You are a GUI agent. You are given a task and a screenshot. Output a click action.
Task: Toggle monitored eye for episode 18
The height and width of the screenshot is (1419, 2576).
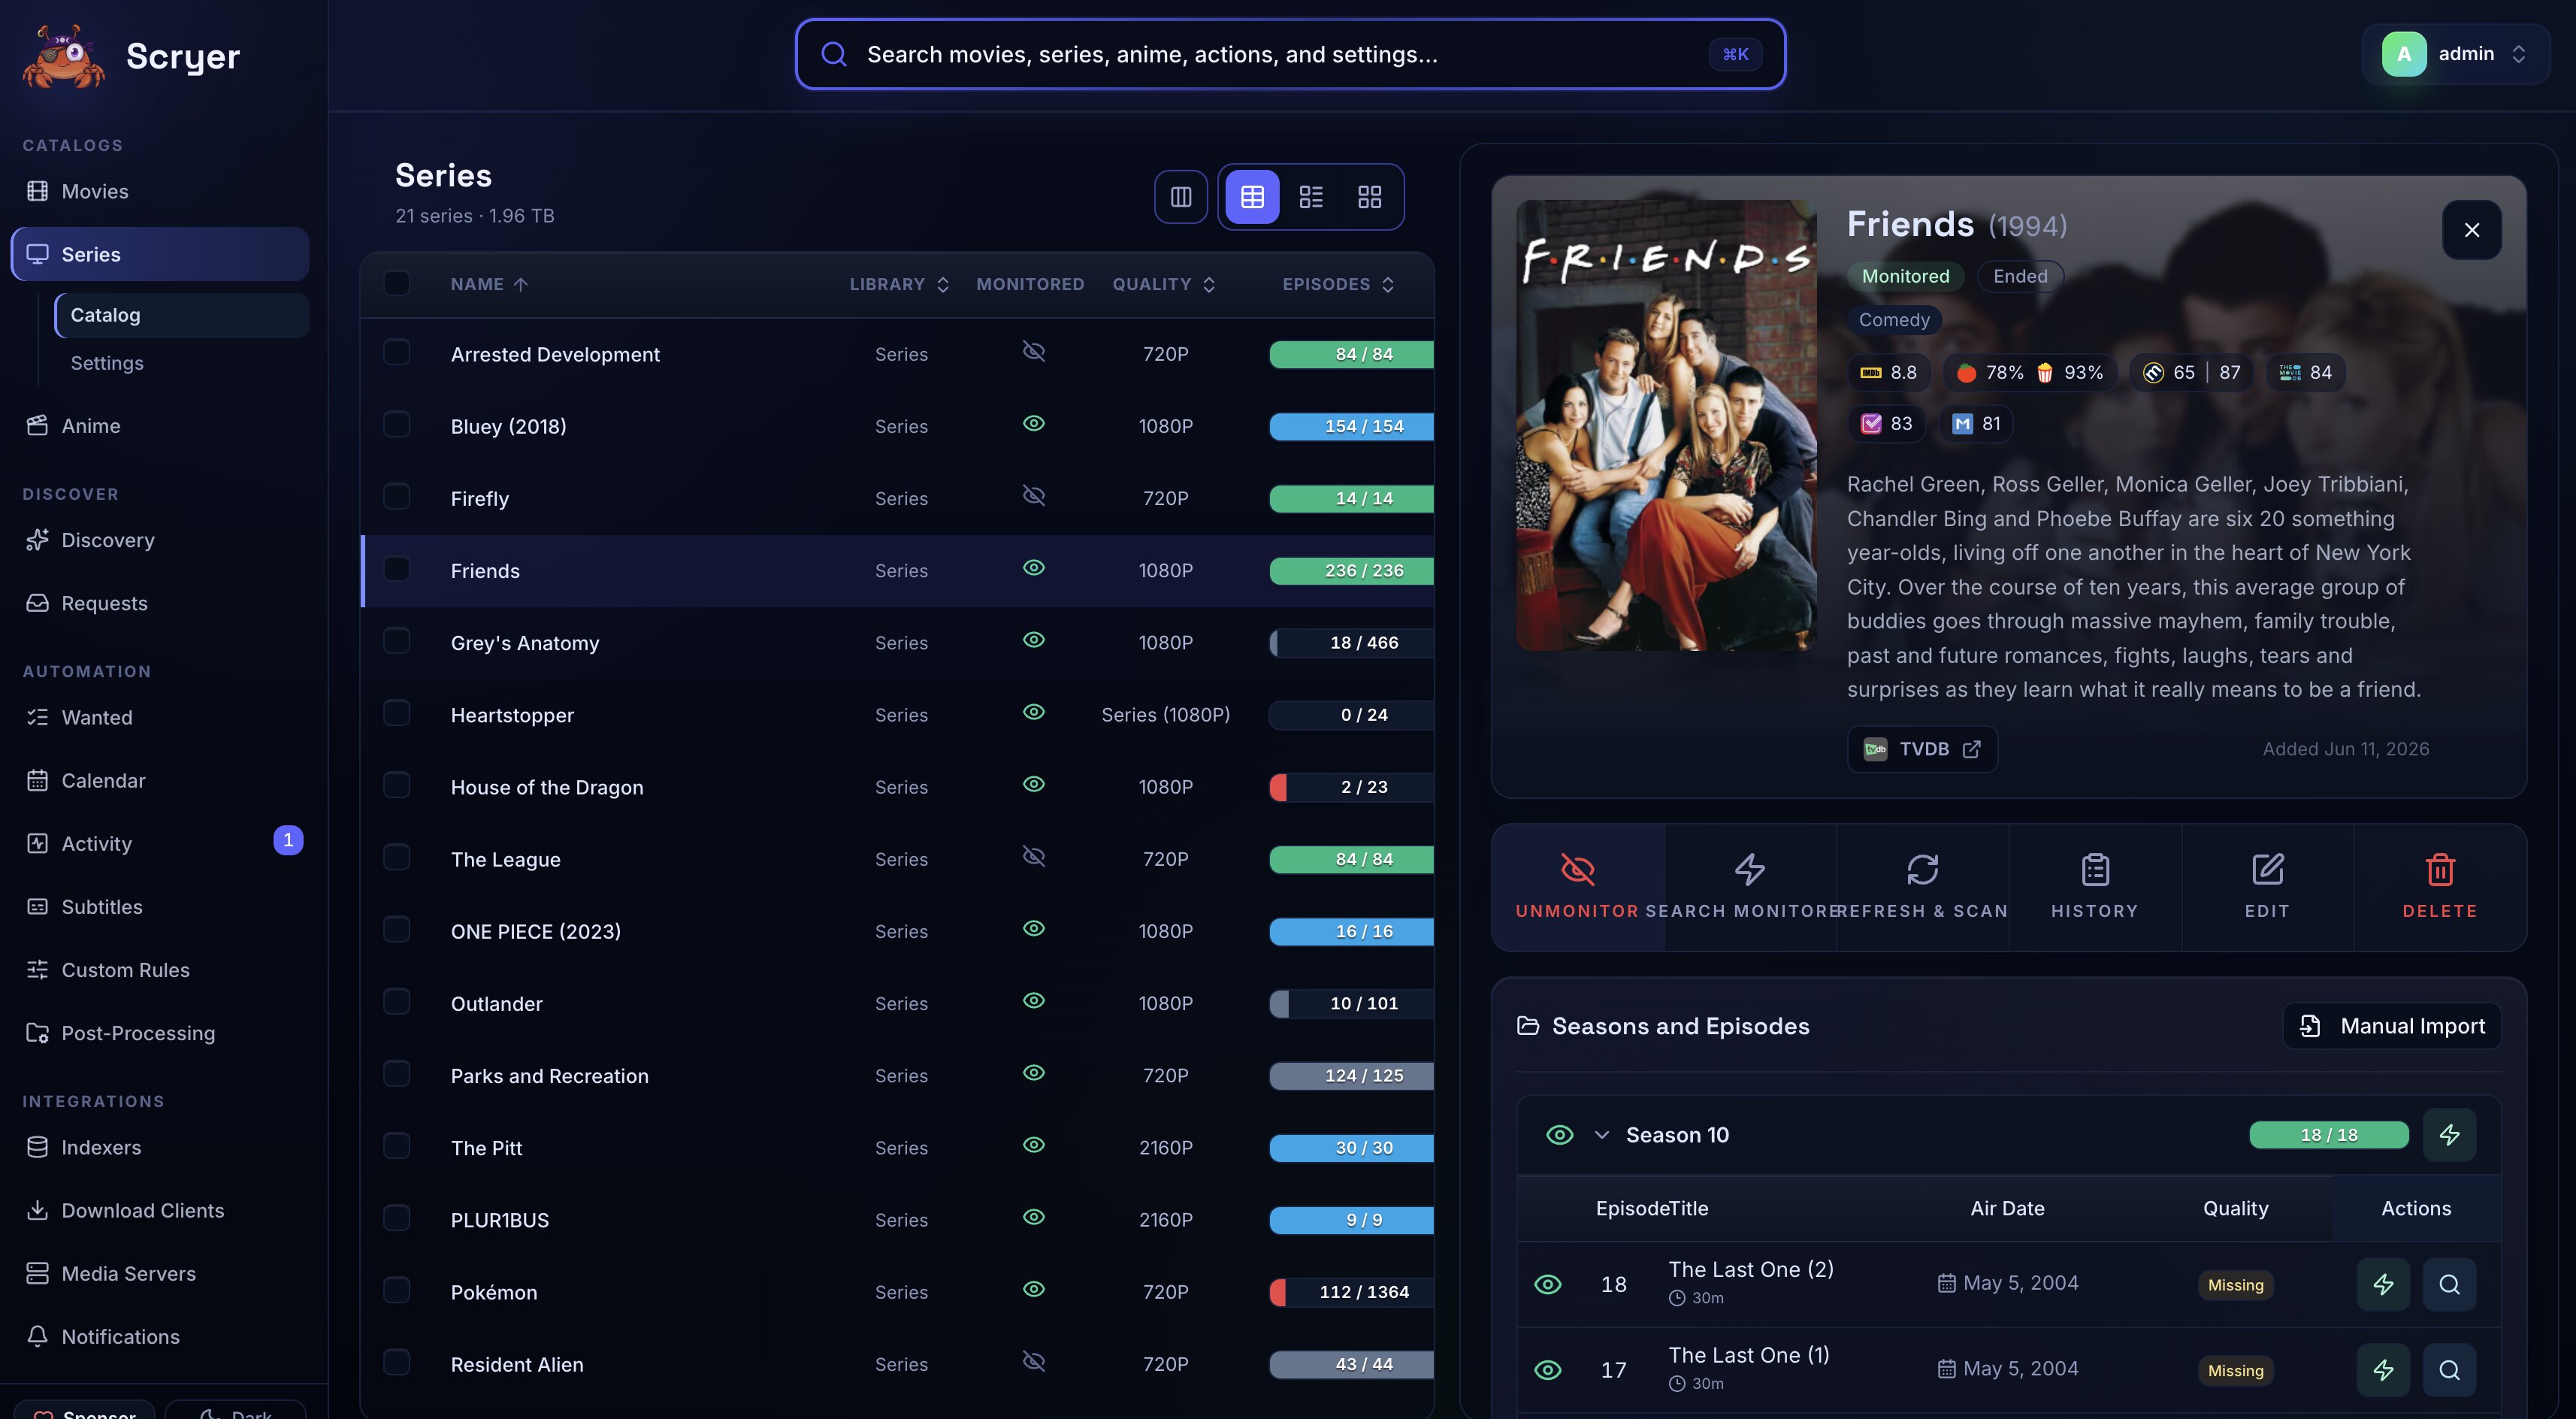tap(1547, 1284)
